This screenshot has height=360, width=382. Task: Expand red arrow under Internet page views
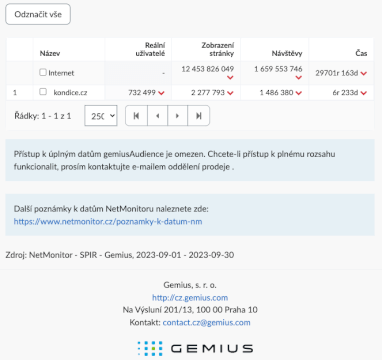[x=230, y=78]
